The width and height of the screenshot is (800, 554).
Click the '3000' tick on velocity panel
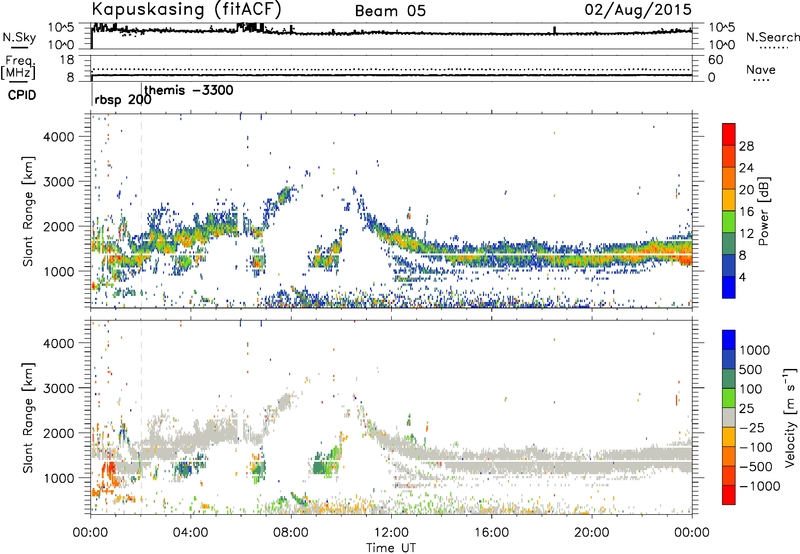click(x=58, y=388)
